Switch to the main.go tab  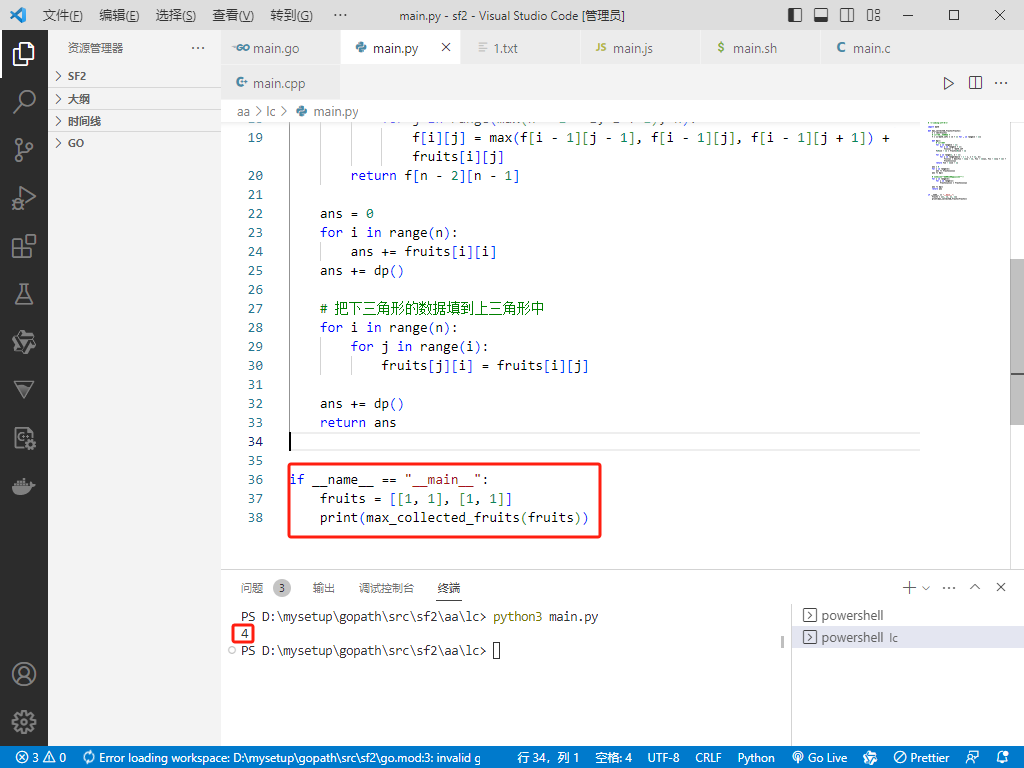(x=281, y=48)
